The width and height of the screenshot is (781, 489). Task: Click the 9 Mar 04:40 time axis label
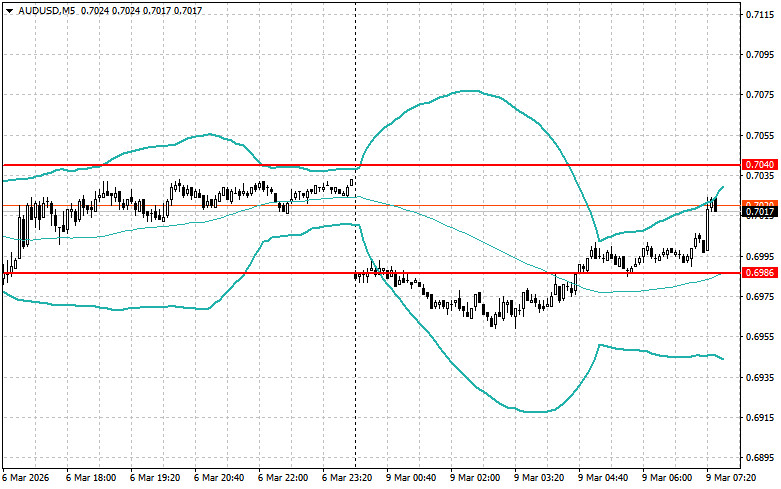point(603,478)
